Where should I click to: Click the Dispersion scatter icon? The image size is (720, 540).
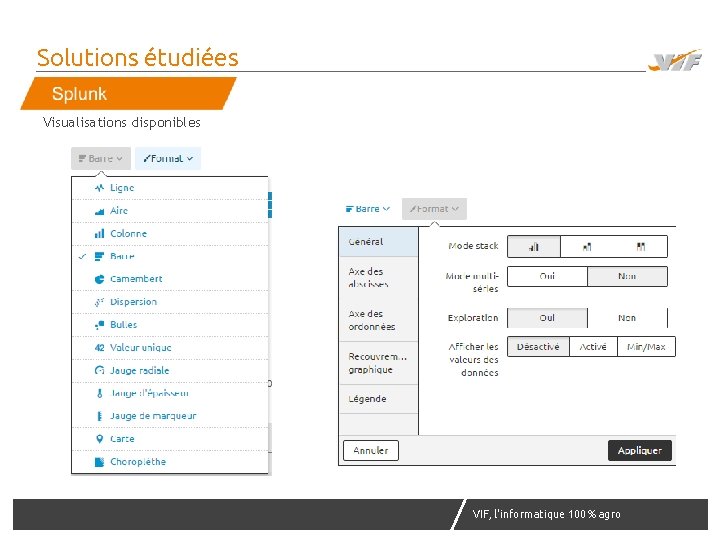pyautogui.click(x=99, y=302)
